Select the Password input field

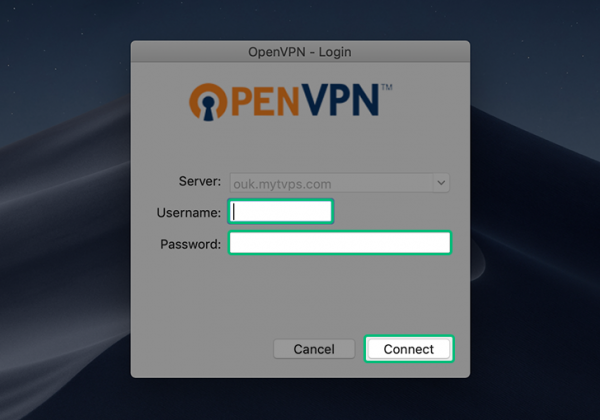[340, 243]
